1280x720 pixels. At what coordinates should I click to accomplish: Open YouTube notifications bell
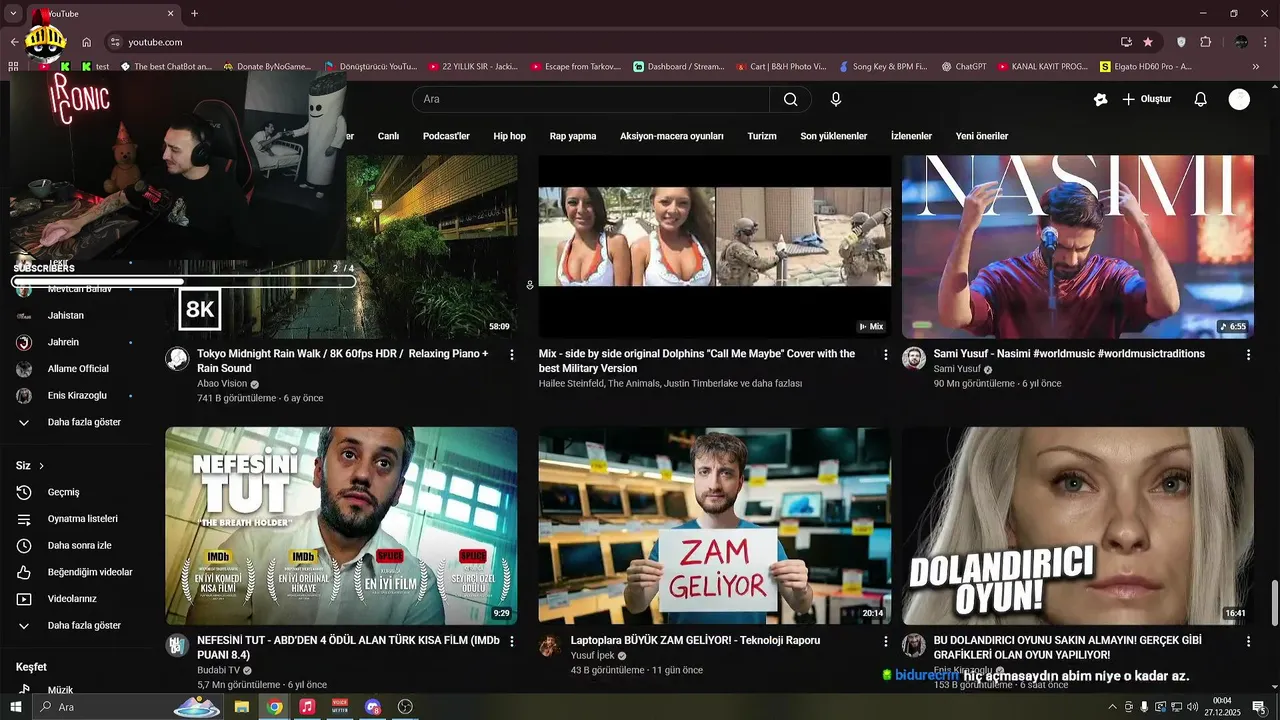[x=1201, y=99]
